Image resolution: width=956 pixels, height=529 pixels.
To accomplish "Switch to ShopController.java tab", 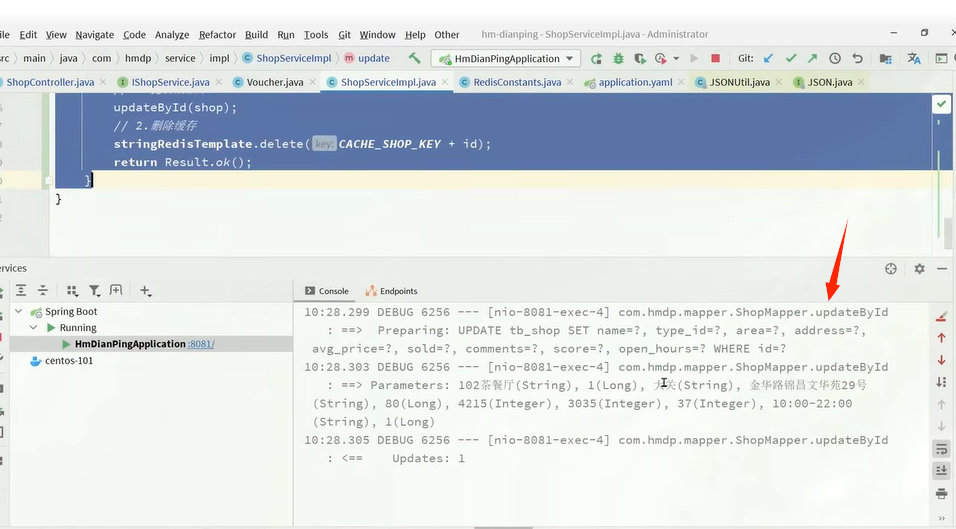I will point(50,82).
